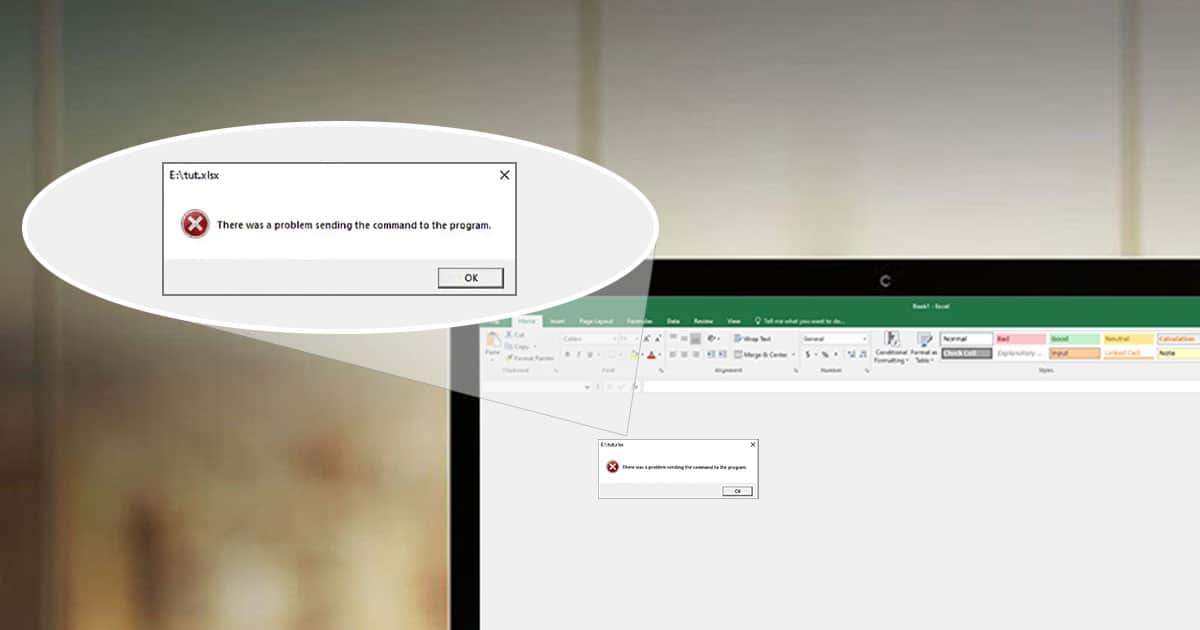This screenshot has height=630, width=1200.
Task: Click the Tell me what you want to do box
Action: click(800, 321)
